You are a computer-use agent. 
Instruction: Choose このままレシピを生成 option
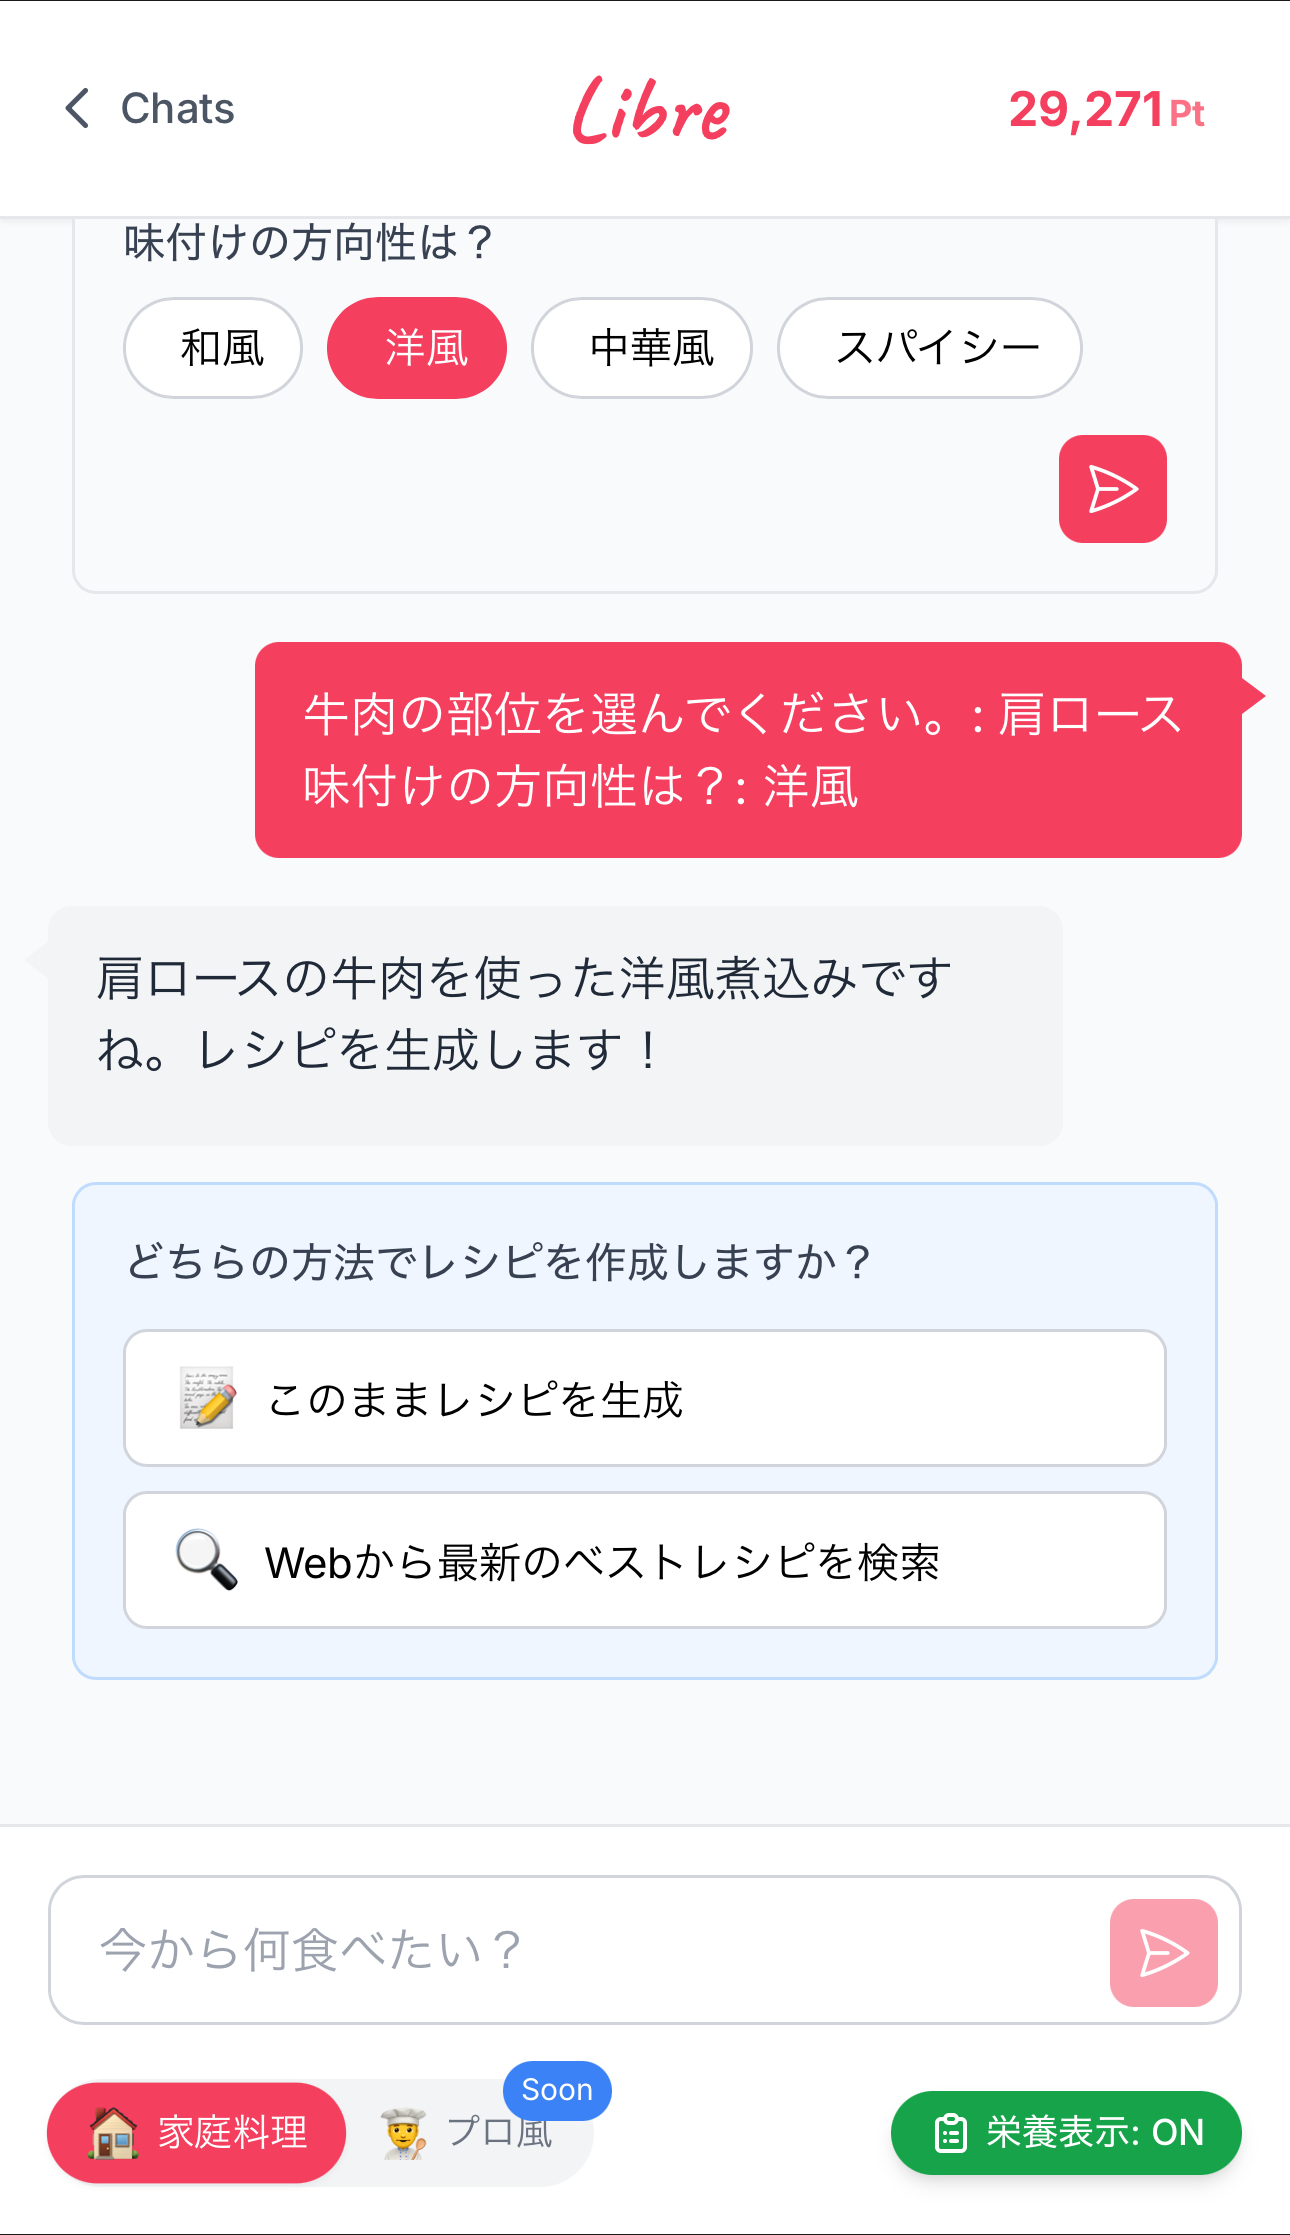tap(645, 1398)
